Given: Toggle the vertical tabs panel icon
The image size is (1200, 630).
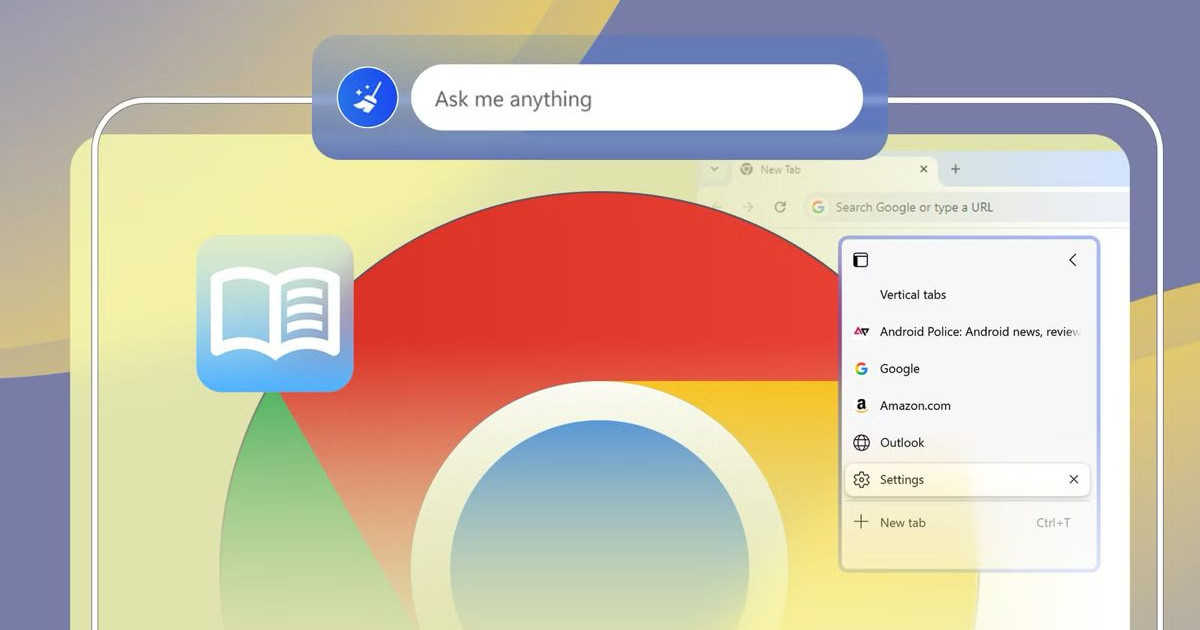Looking at the screenshot, I should 860,260.
